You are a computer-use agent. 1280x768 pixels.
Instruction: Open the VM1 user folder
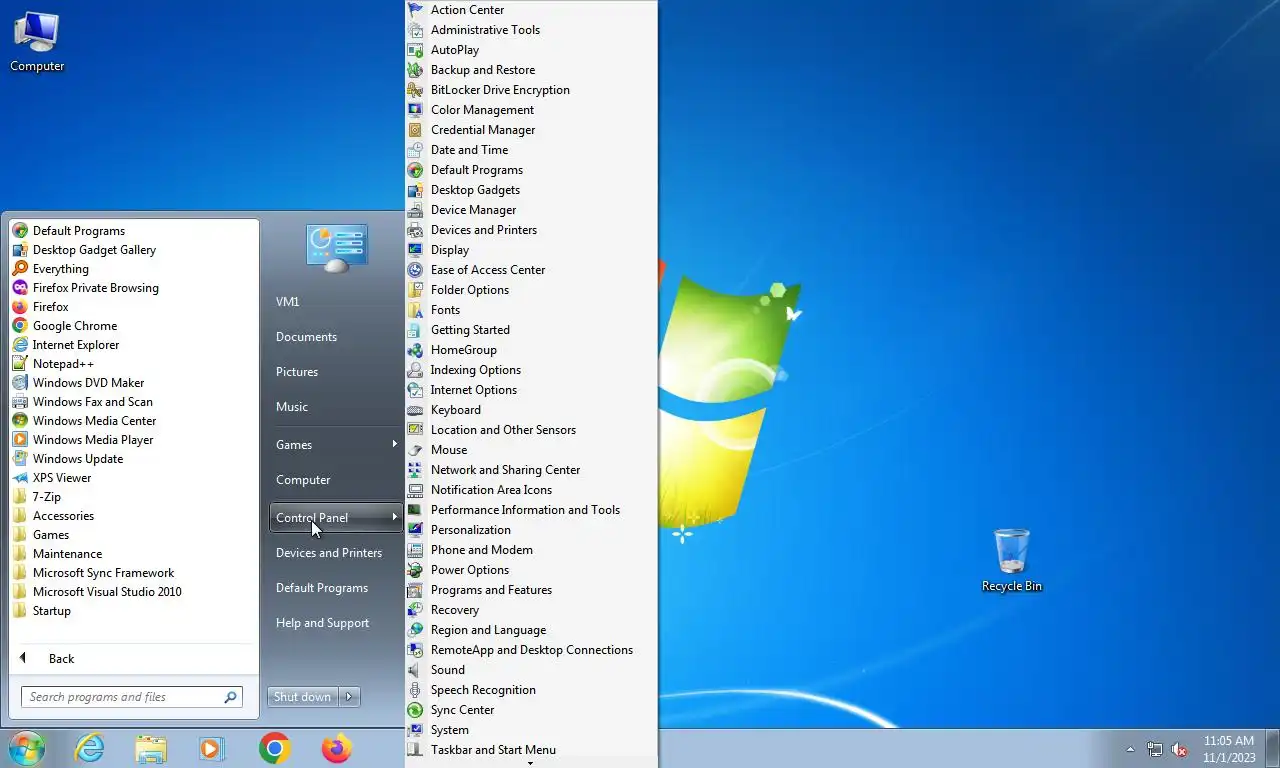(x=335, y=302)
